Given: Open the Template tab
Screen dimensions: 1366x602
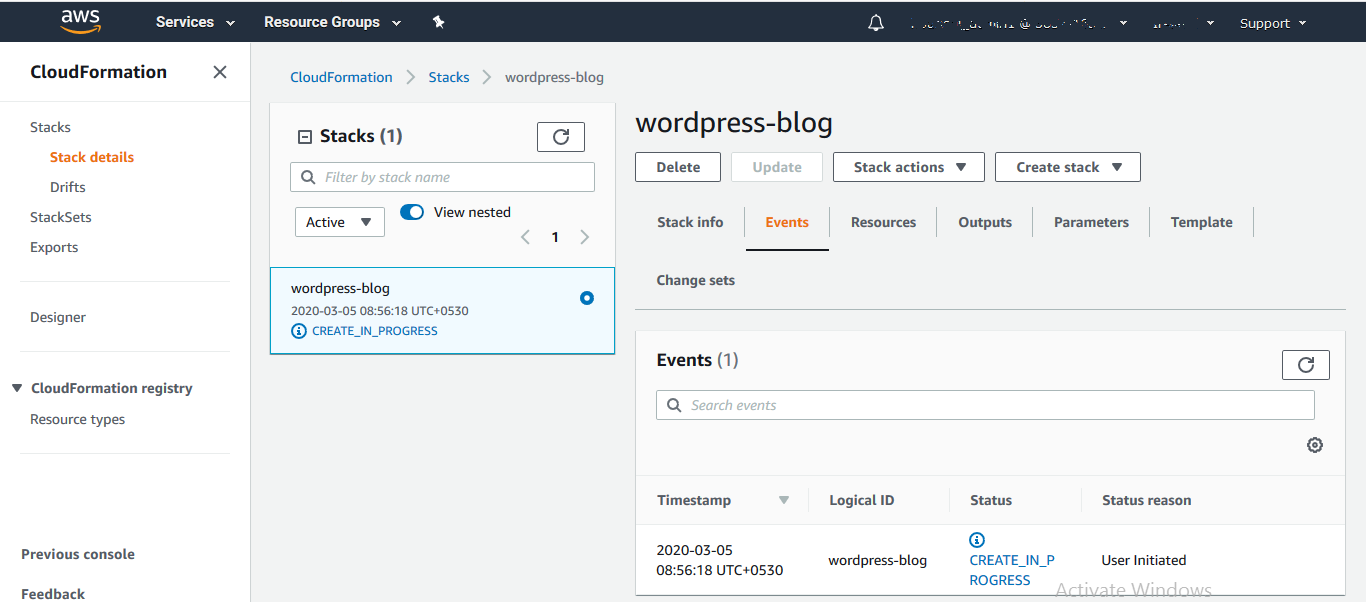Looking at the screenshot, I should (1201, 222).
